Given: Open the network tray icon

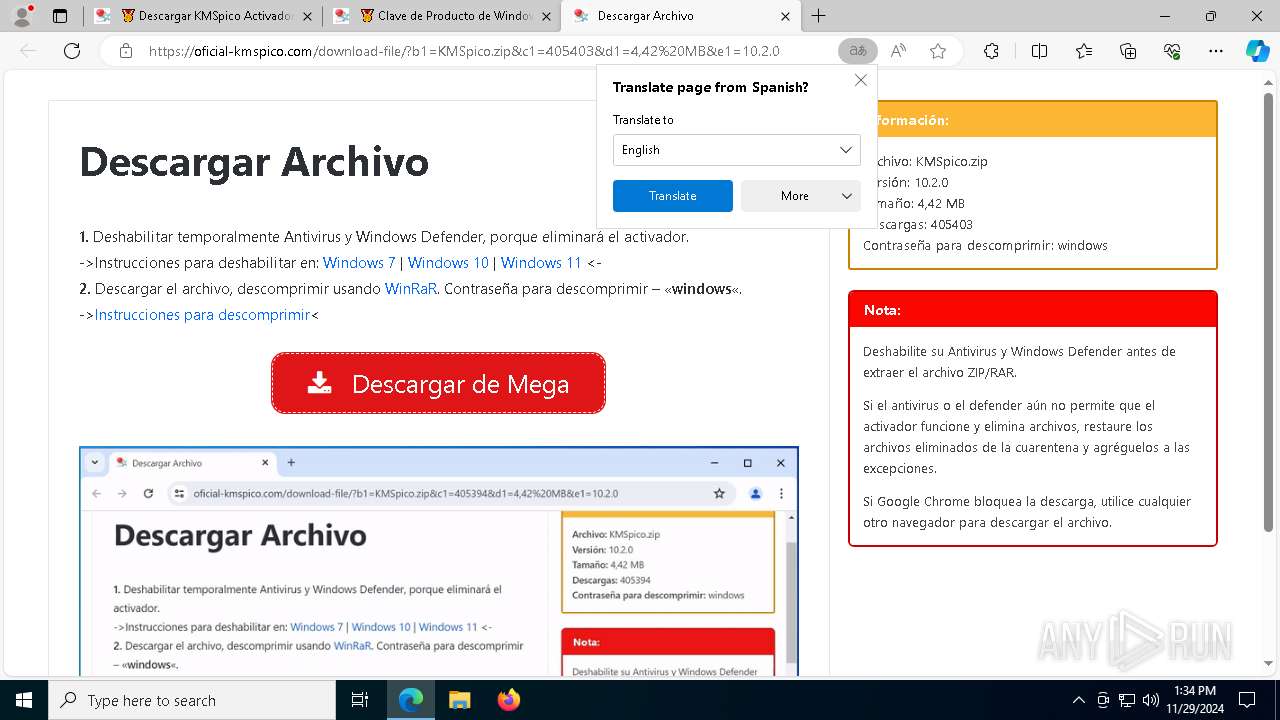Looking at the screenshot, I should tap(1127, 700).
